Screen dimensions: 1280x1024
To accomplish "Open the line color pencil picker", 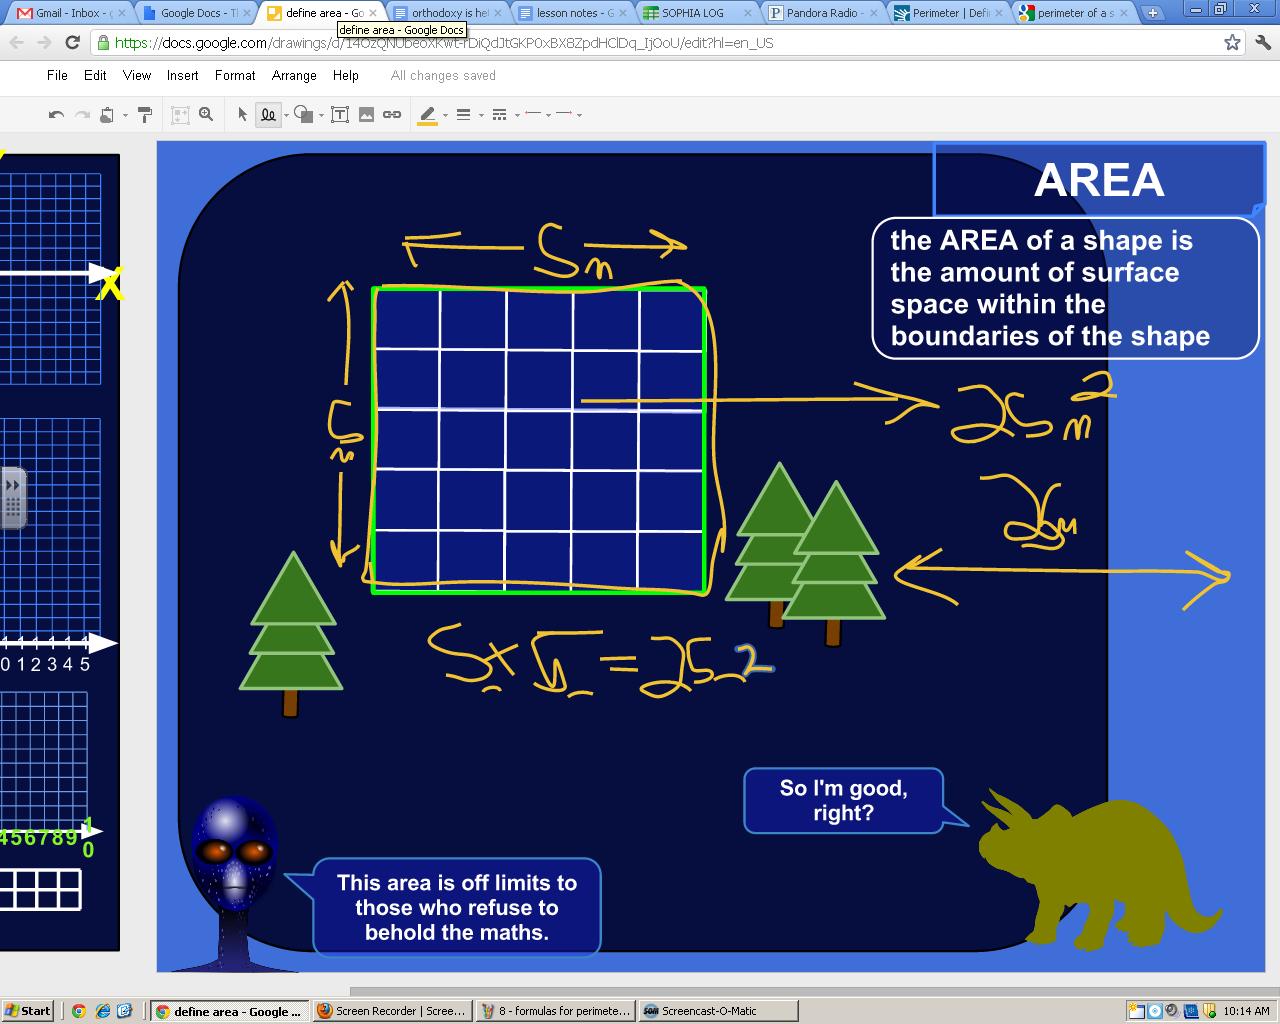I will [x=428, y=115].
